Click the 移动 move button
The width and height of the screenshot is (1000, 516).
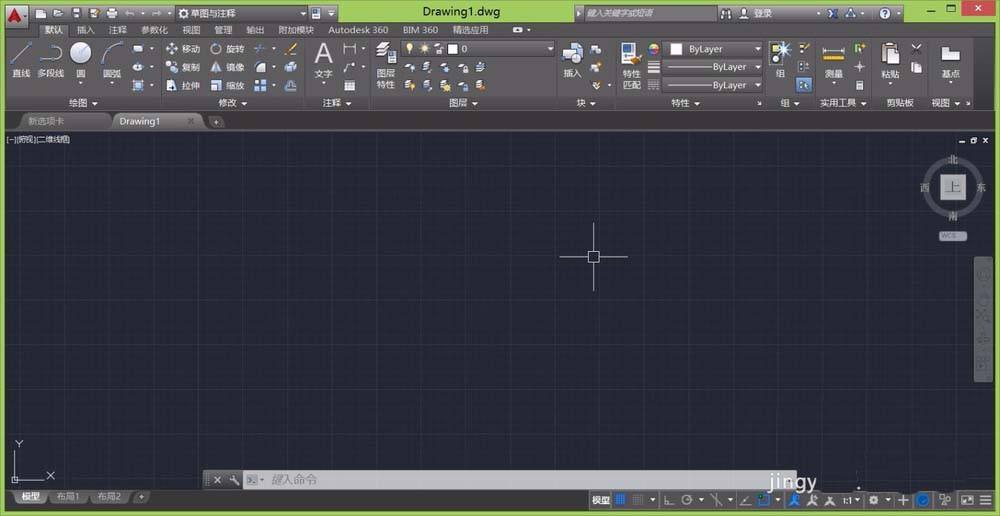click(183, 48)
